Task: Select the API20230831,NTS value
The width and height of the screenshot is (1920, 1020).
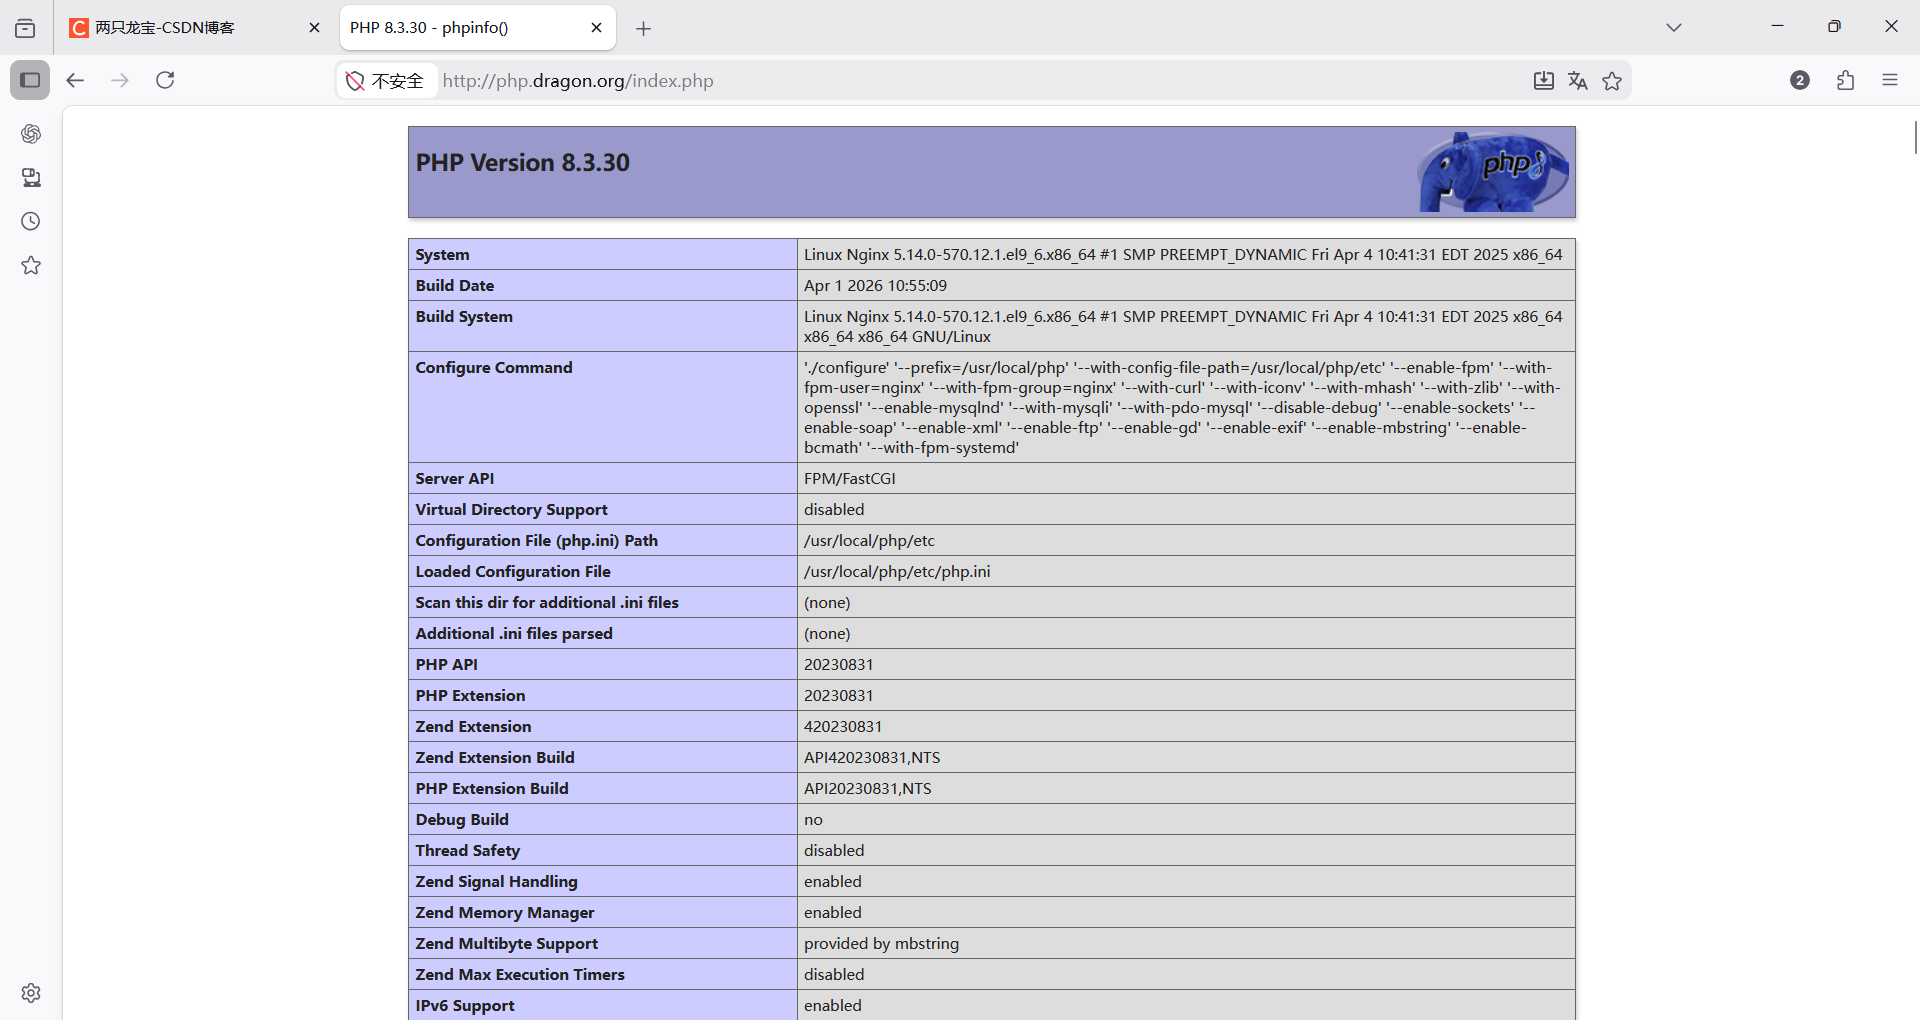Action: pyautogui.click(x=868, y=789)
